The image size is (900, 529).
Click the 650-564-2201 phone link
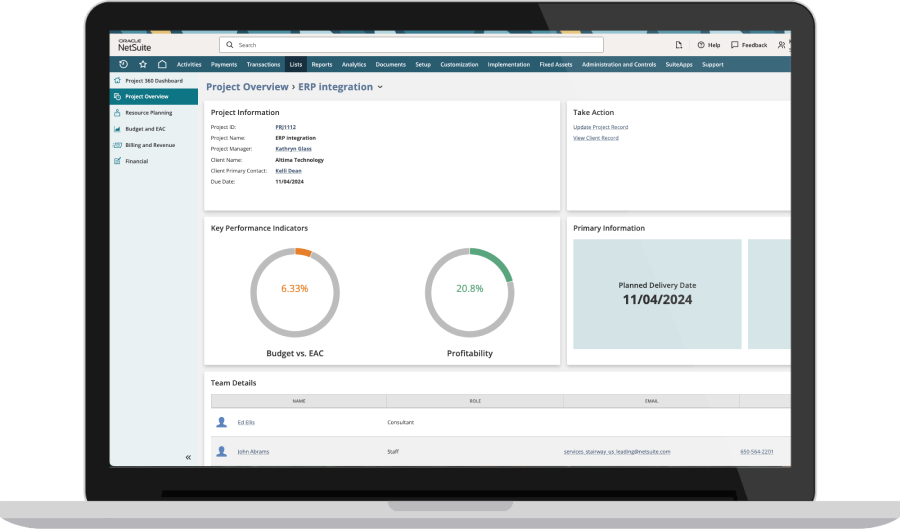(x=757, y=452)
